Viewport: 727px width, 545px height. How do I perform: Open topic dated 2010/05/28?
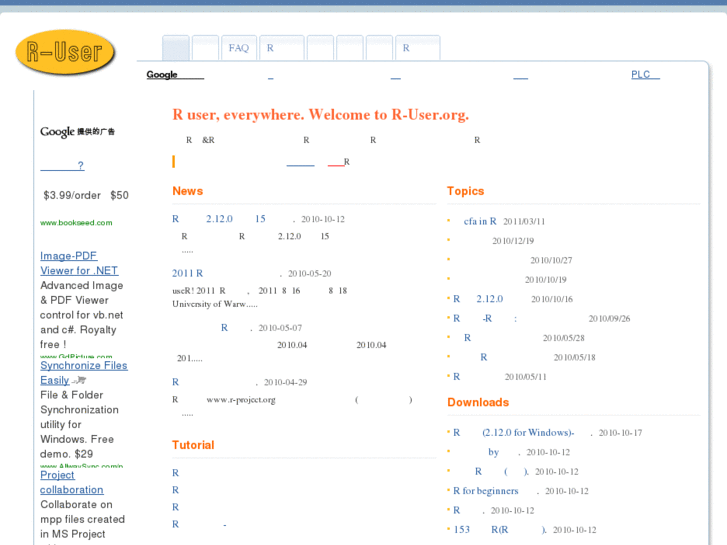[467, 338]
